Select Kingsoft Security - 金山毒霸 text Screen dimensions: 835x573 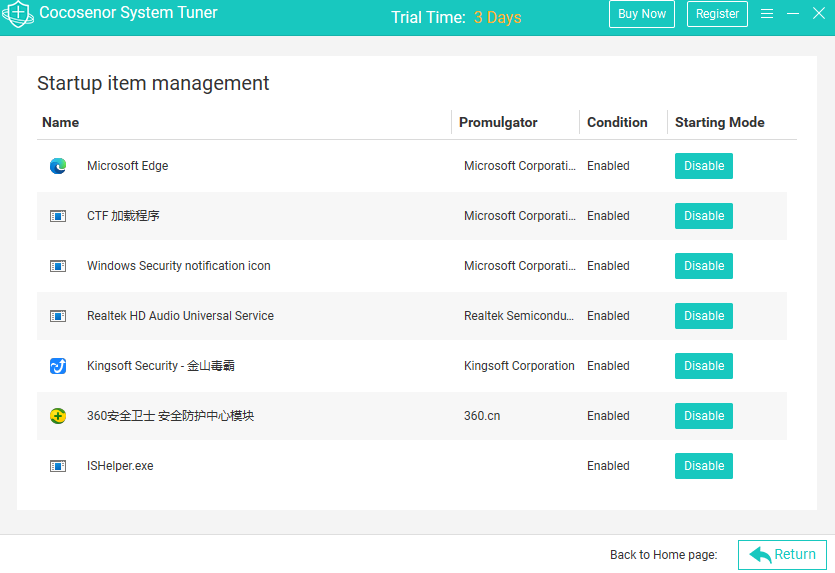point(161,366)
